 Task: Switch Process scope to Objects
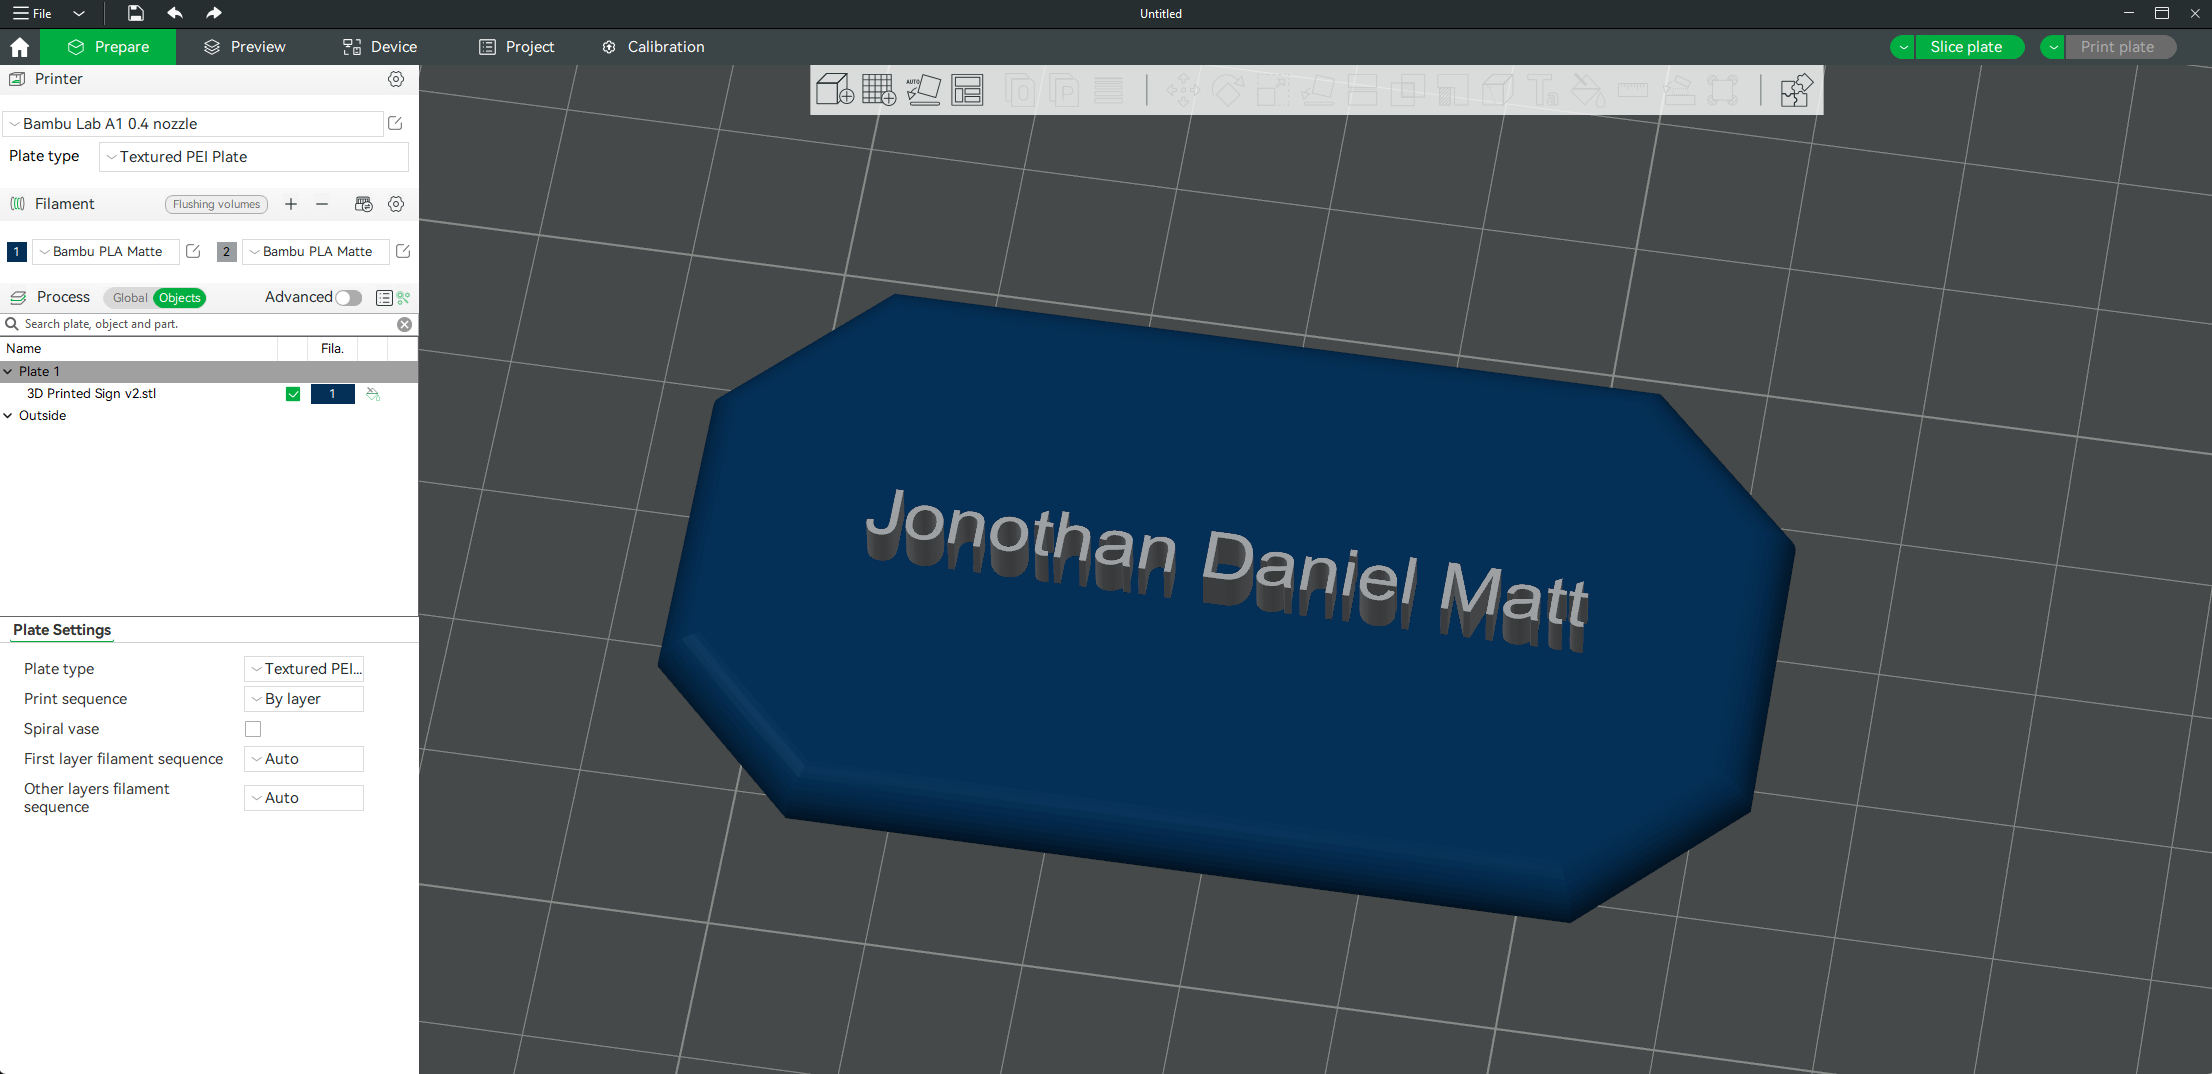coord(180,298)
